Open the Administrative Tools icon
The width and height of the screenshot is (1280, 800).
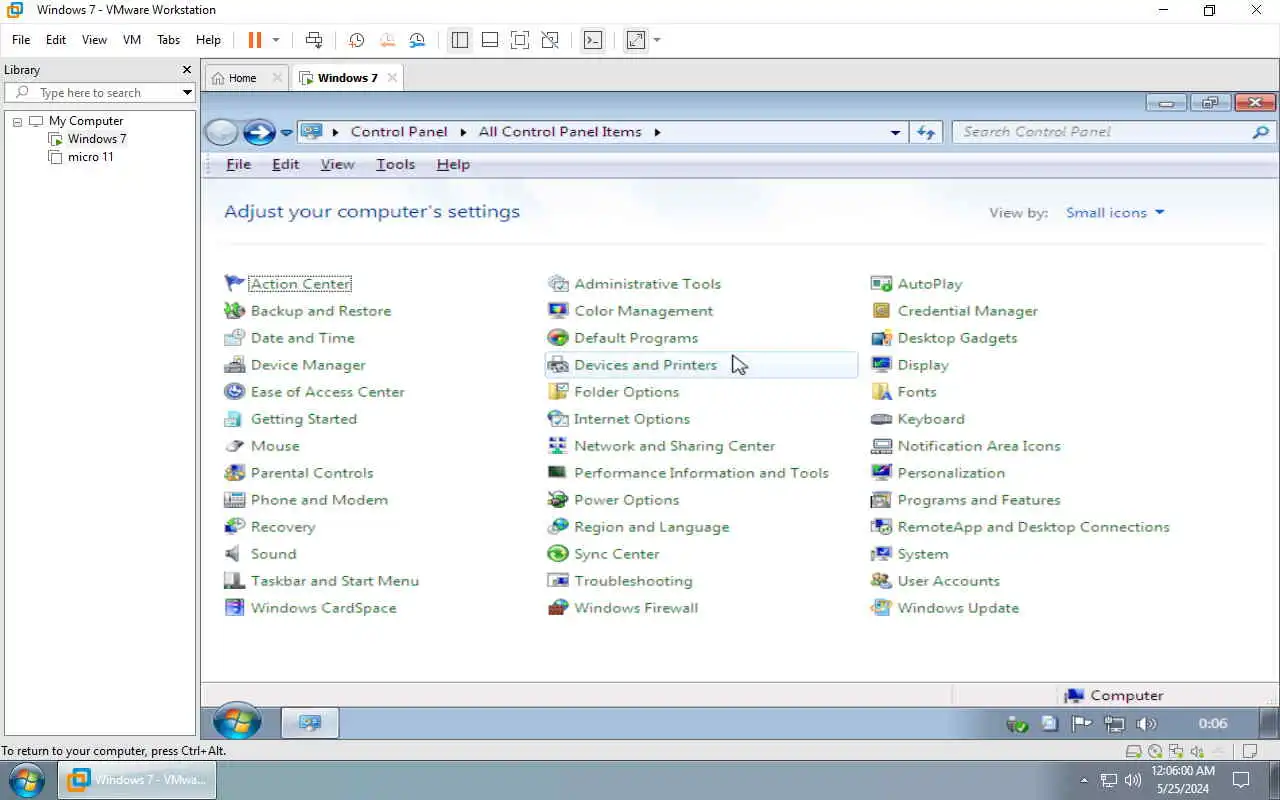coord(558,284)
